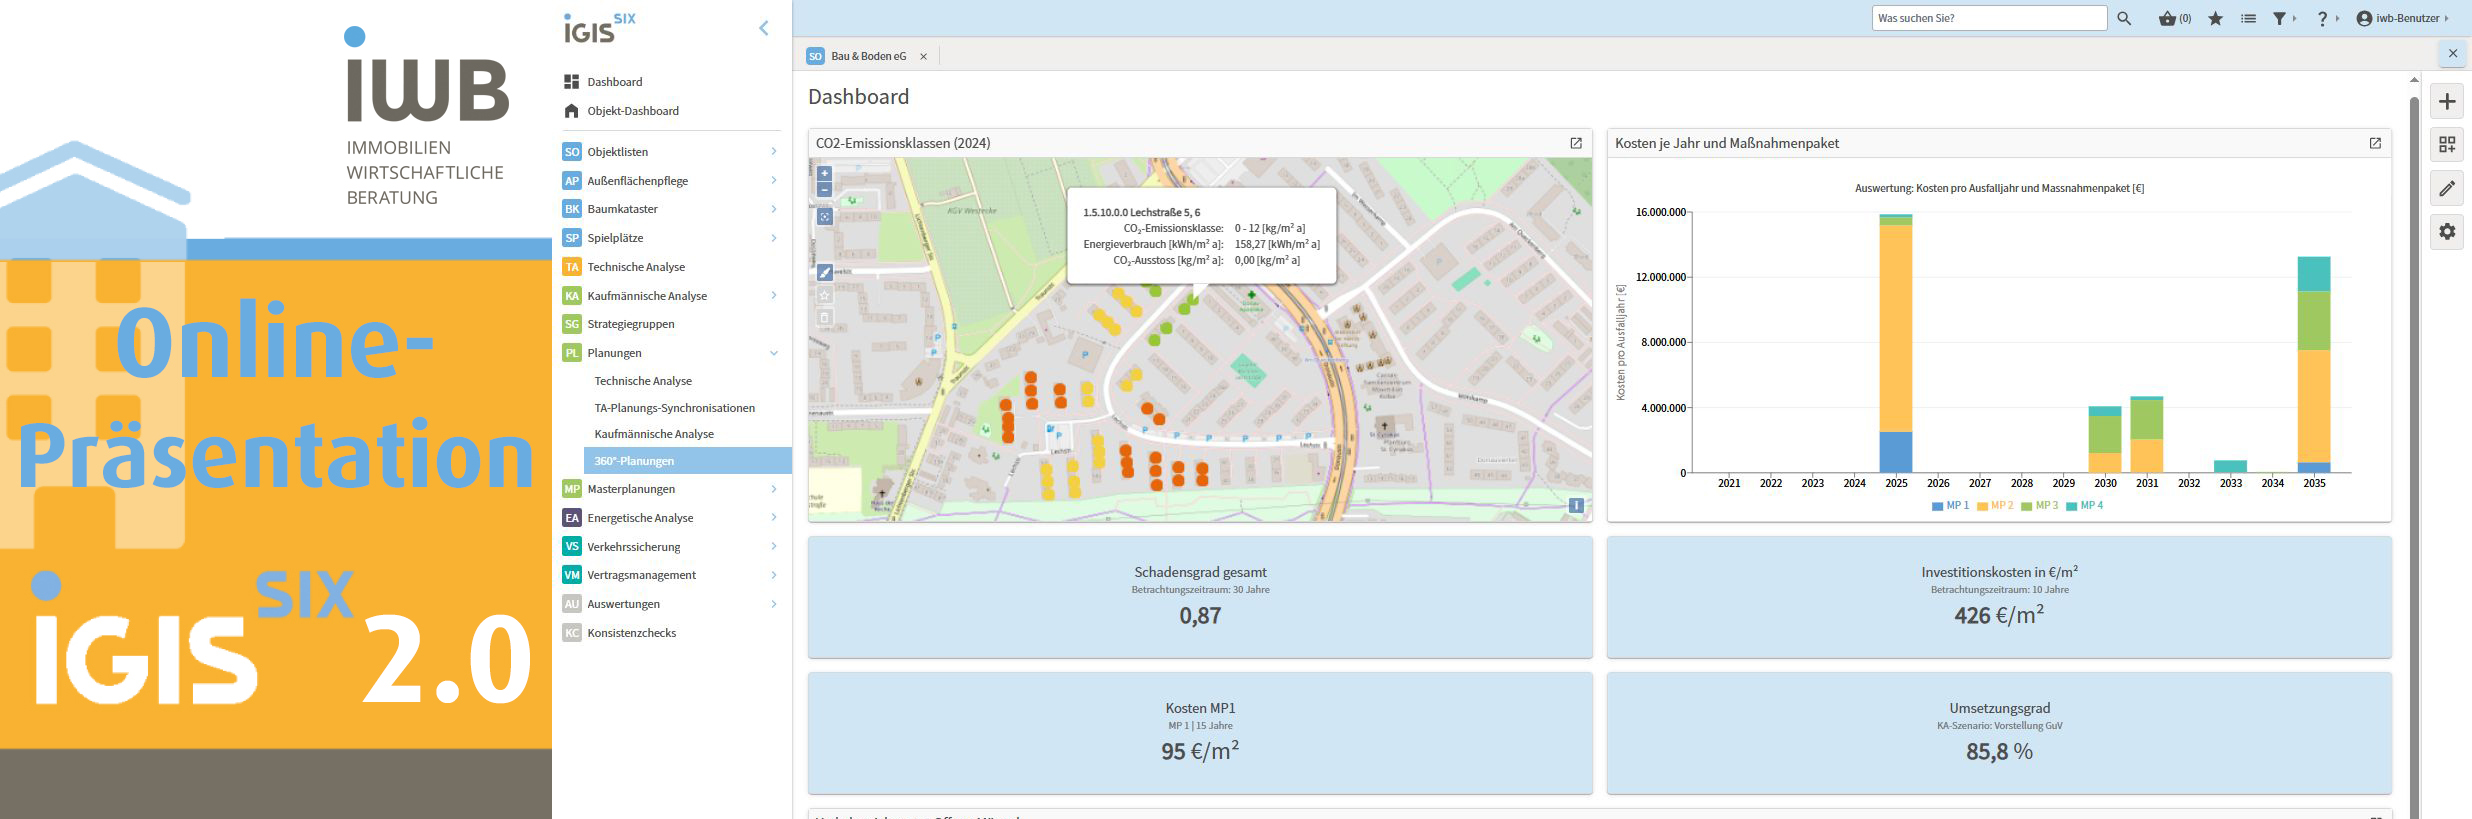Open Kosten je Jahr widget in new window
The width and height of the screenshot is (2472, 819).
(2375, 143)
